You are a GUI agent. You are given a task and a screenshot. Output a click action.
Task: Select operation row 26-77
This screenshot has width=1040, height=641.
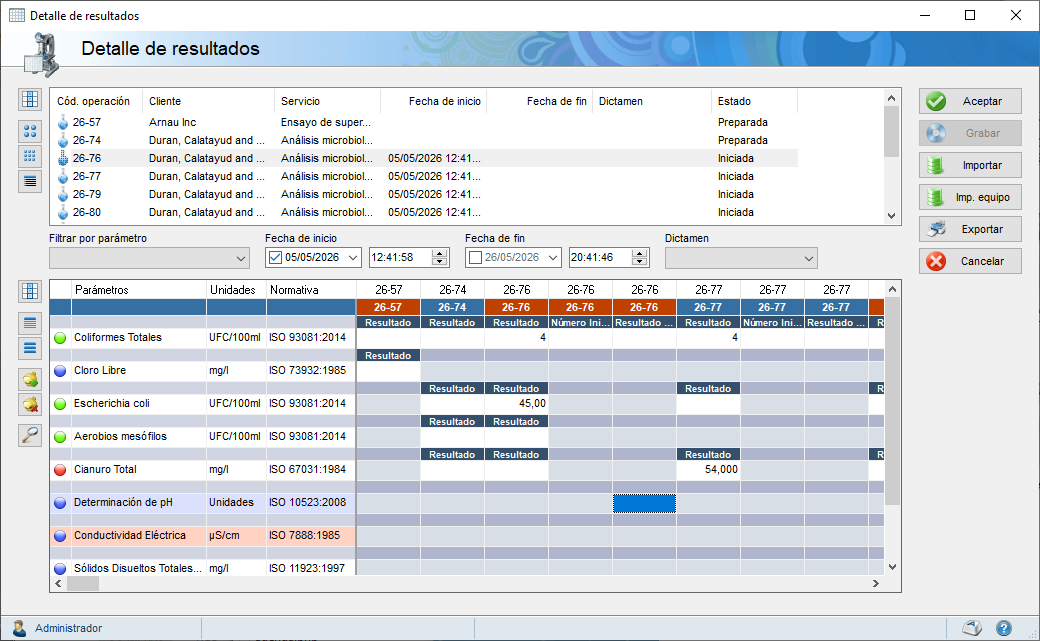424,177
